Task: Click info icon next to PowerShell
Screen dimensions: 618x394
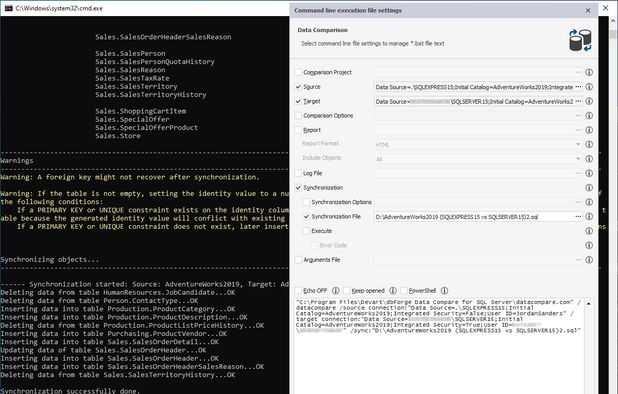Action: tap(444, 291)
